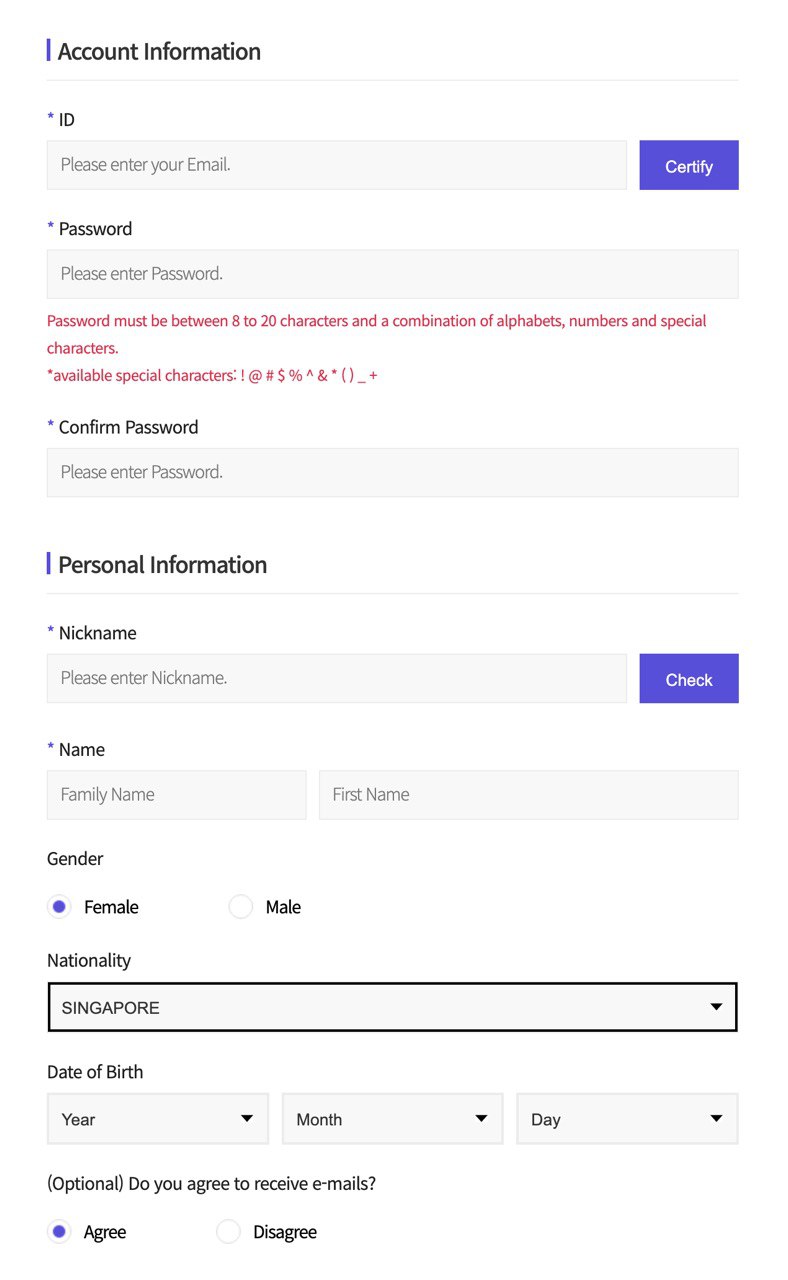The image size is (788, 1280).
Task: Choose Disagree for receiving e-mails
Action: coord(229,1232)
